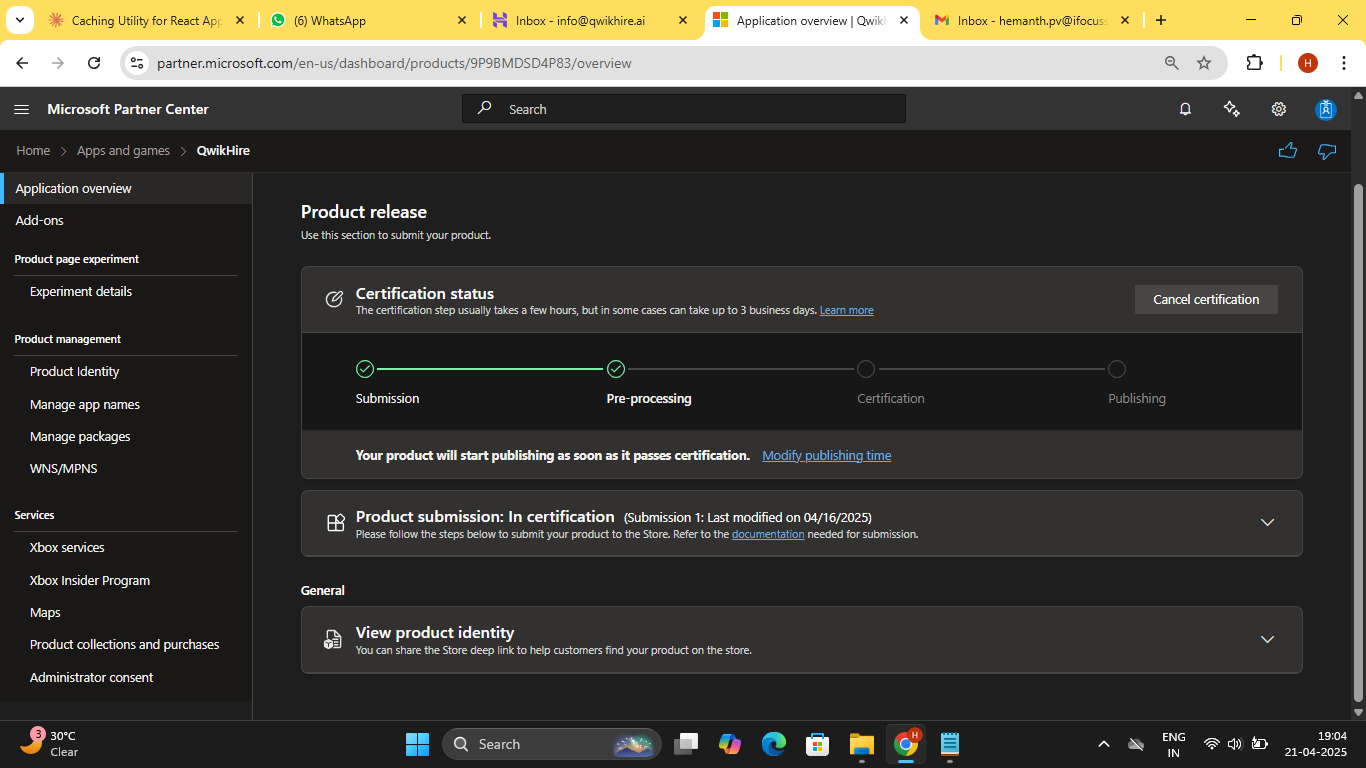Open Task View on taskbar

[x=686, y=744]
